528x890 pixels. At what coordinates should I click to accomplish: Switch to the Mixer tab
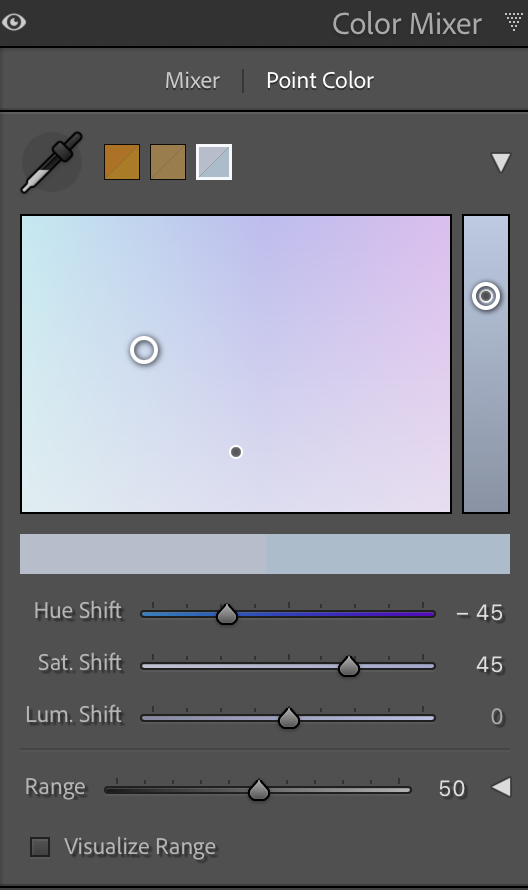(x=192, y=81)
